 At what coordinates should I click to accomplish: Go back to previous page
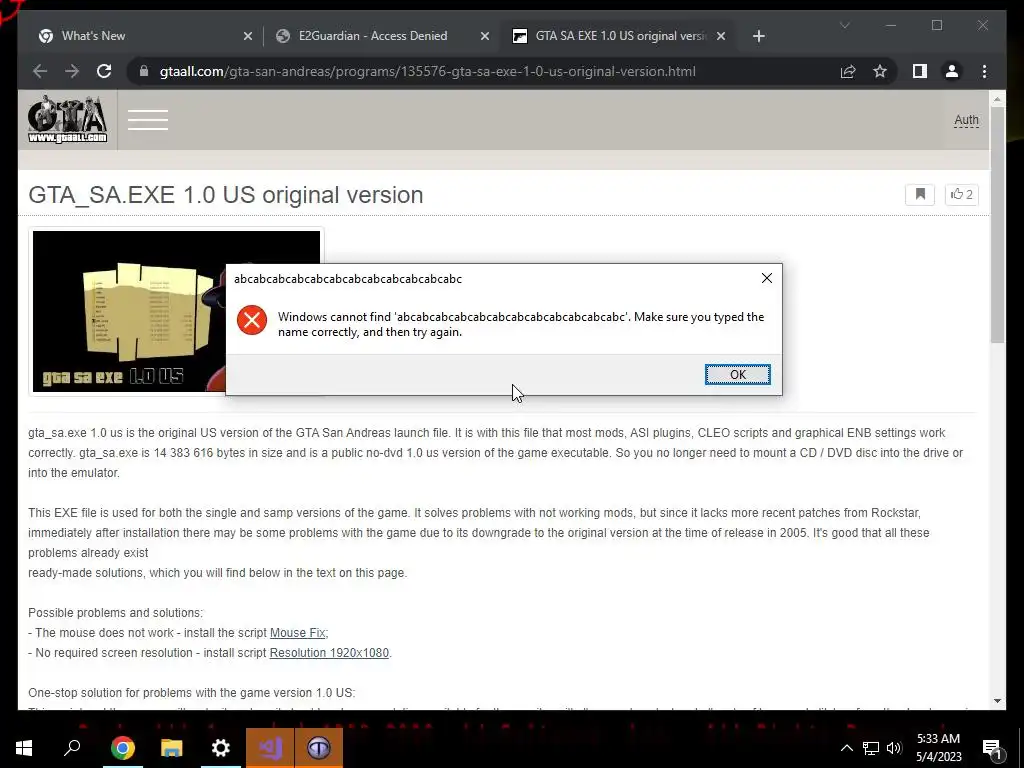coord(40,71)
